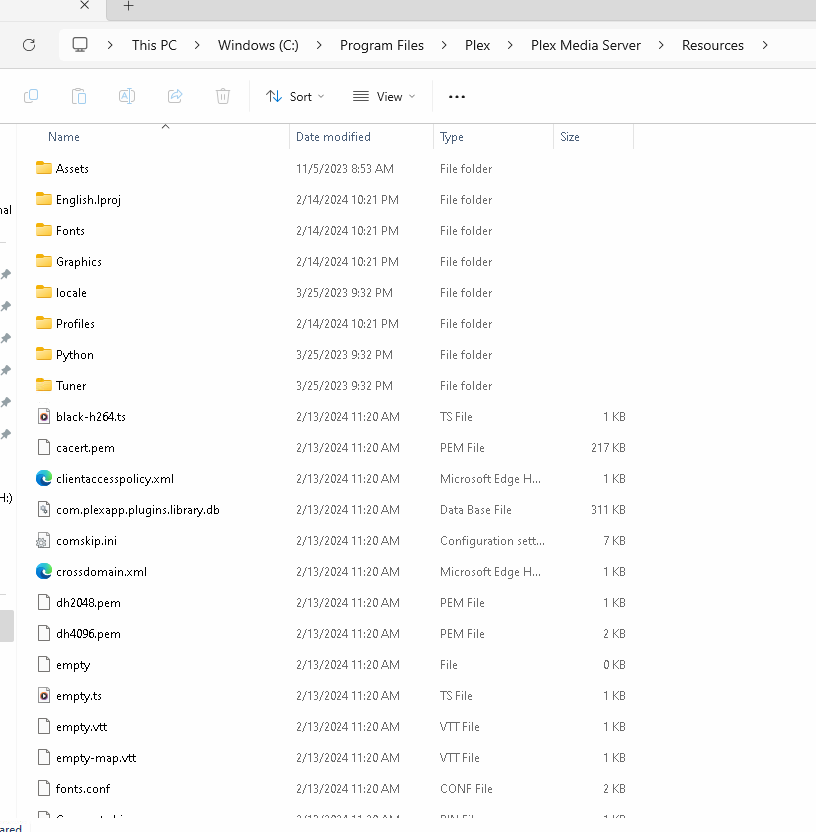Expand the chevron after Plex Media Server
Image resolution: width=816 pixels, height=832 pixels.
click(x=661, y=45)
